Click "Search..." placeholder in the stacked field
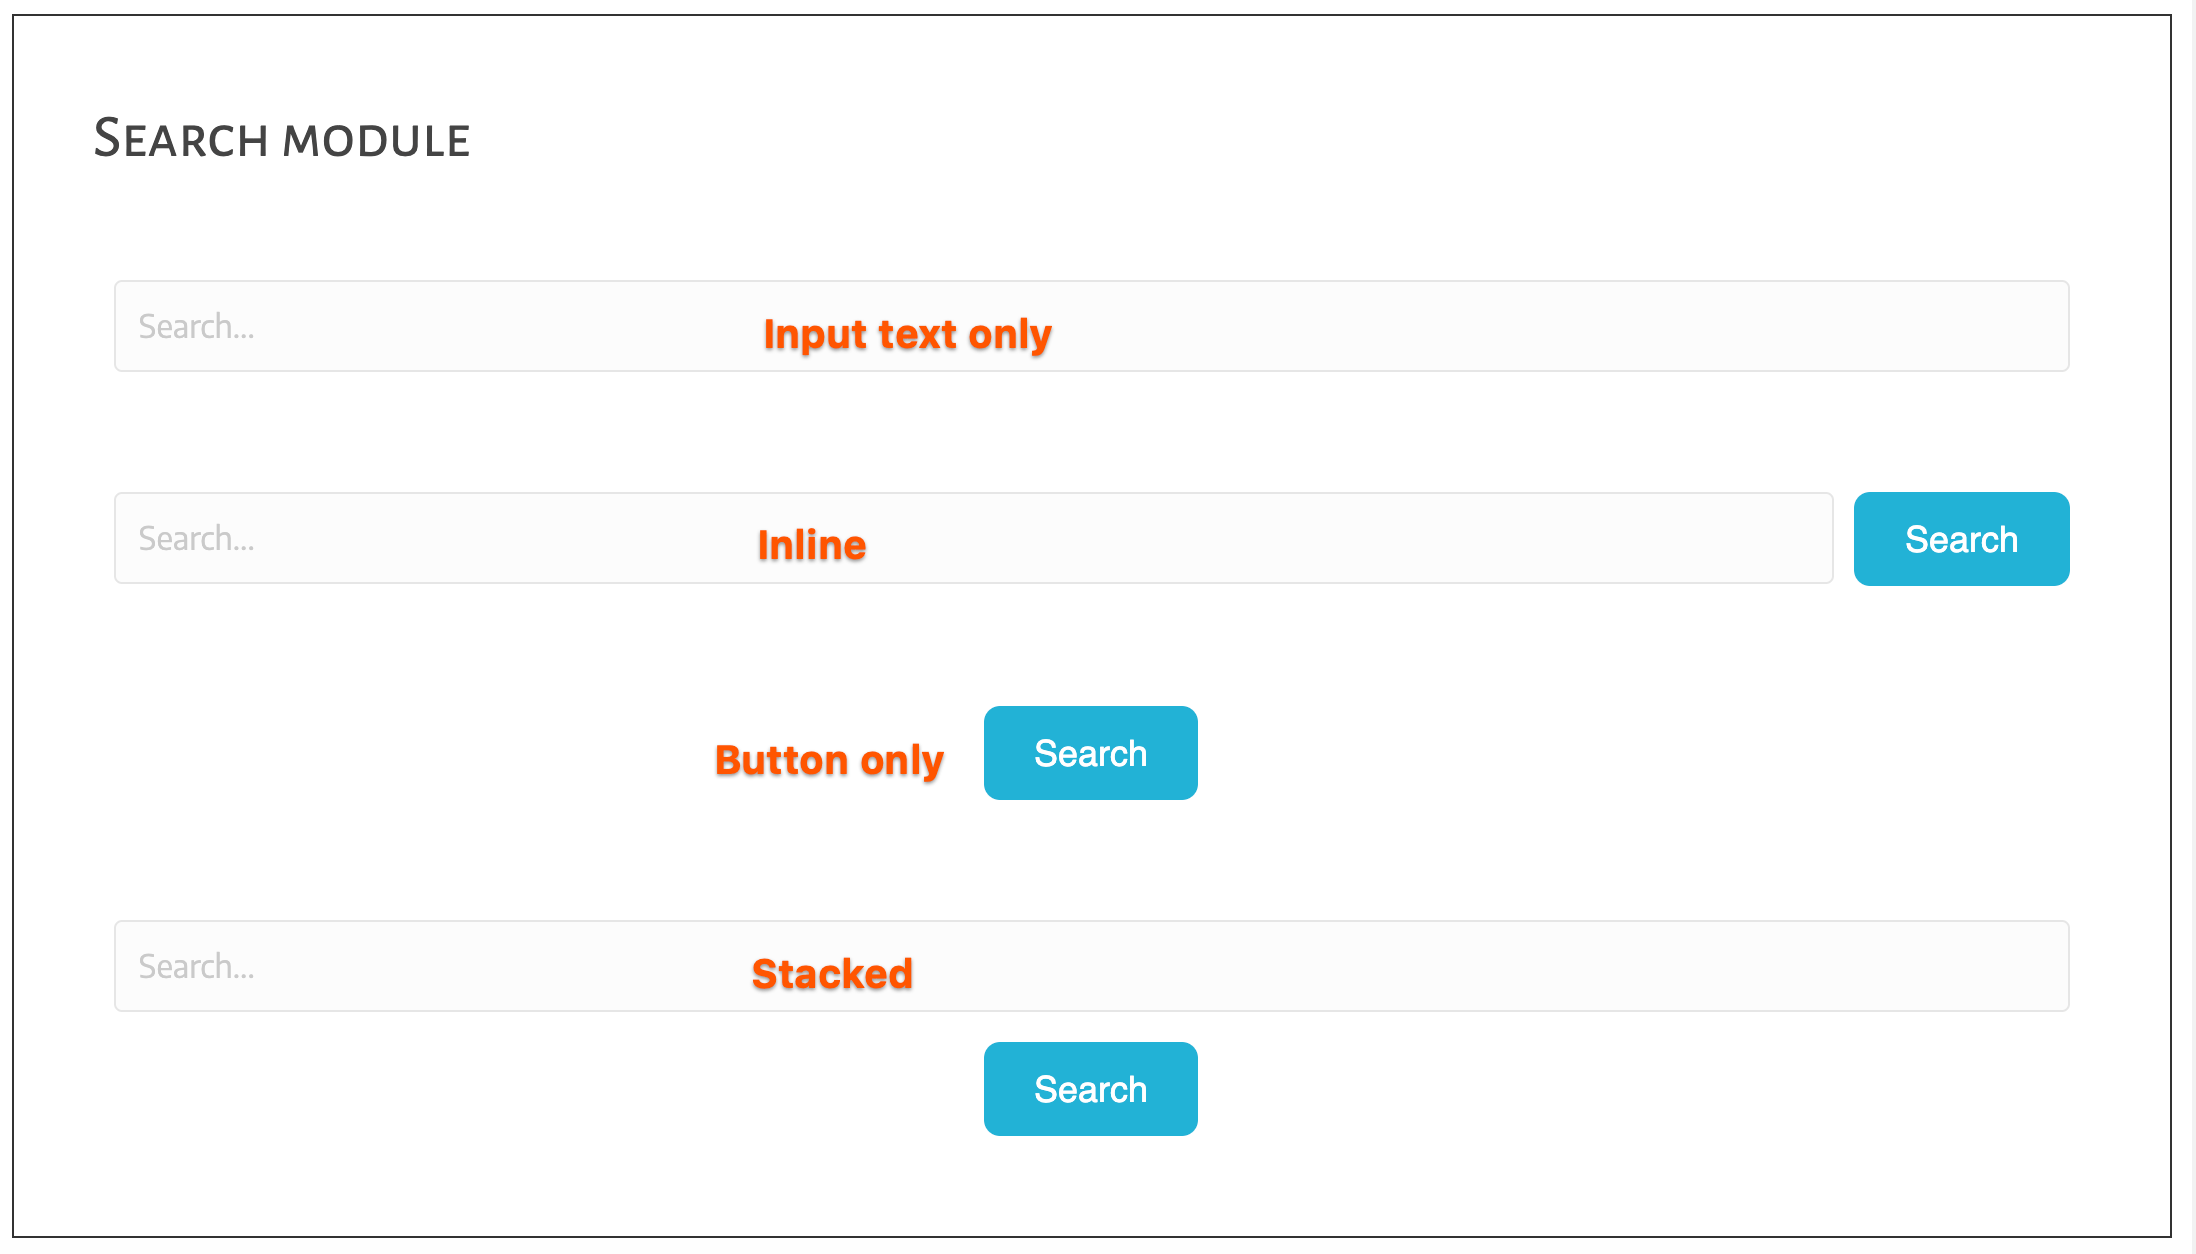This screenshot has height=1254, width=2196. click(x=196, y=967)
